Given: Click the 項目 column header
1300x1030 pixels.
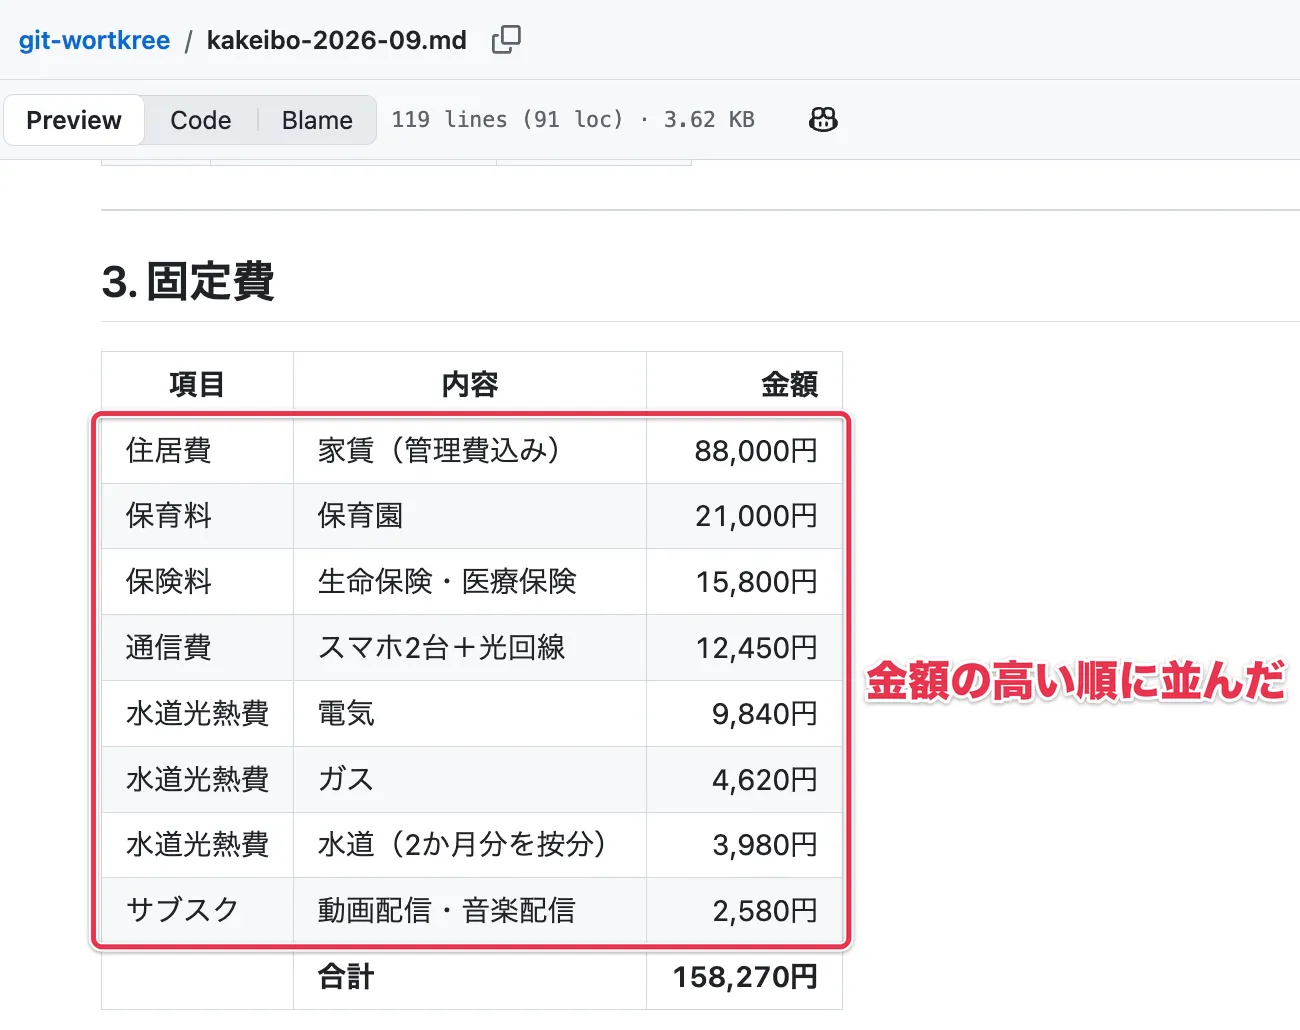Looking at the screenshot, I should [197, 384].
